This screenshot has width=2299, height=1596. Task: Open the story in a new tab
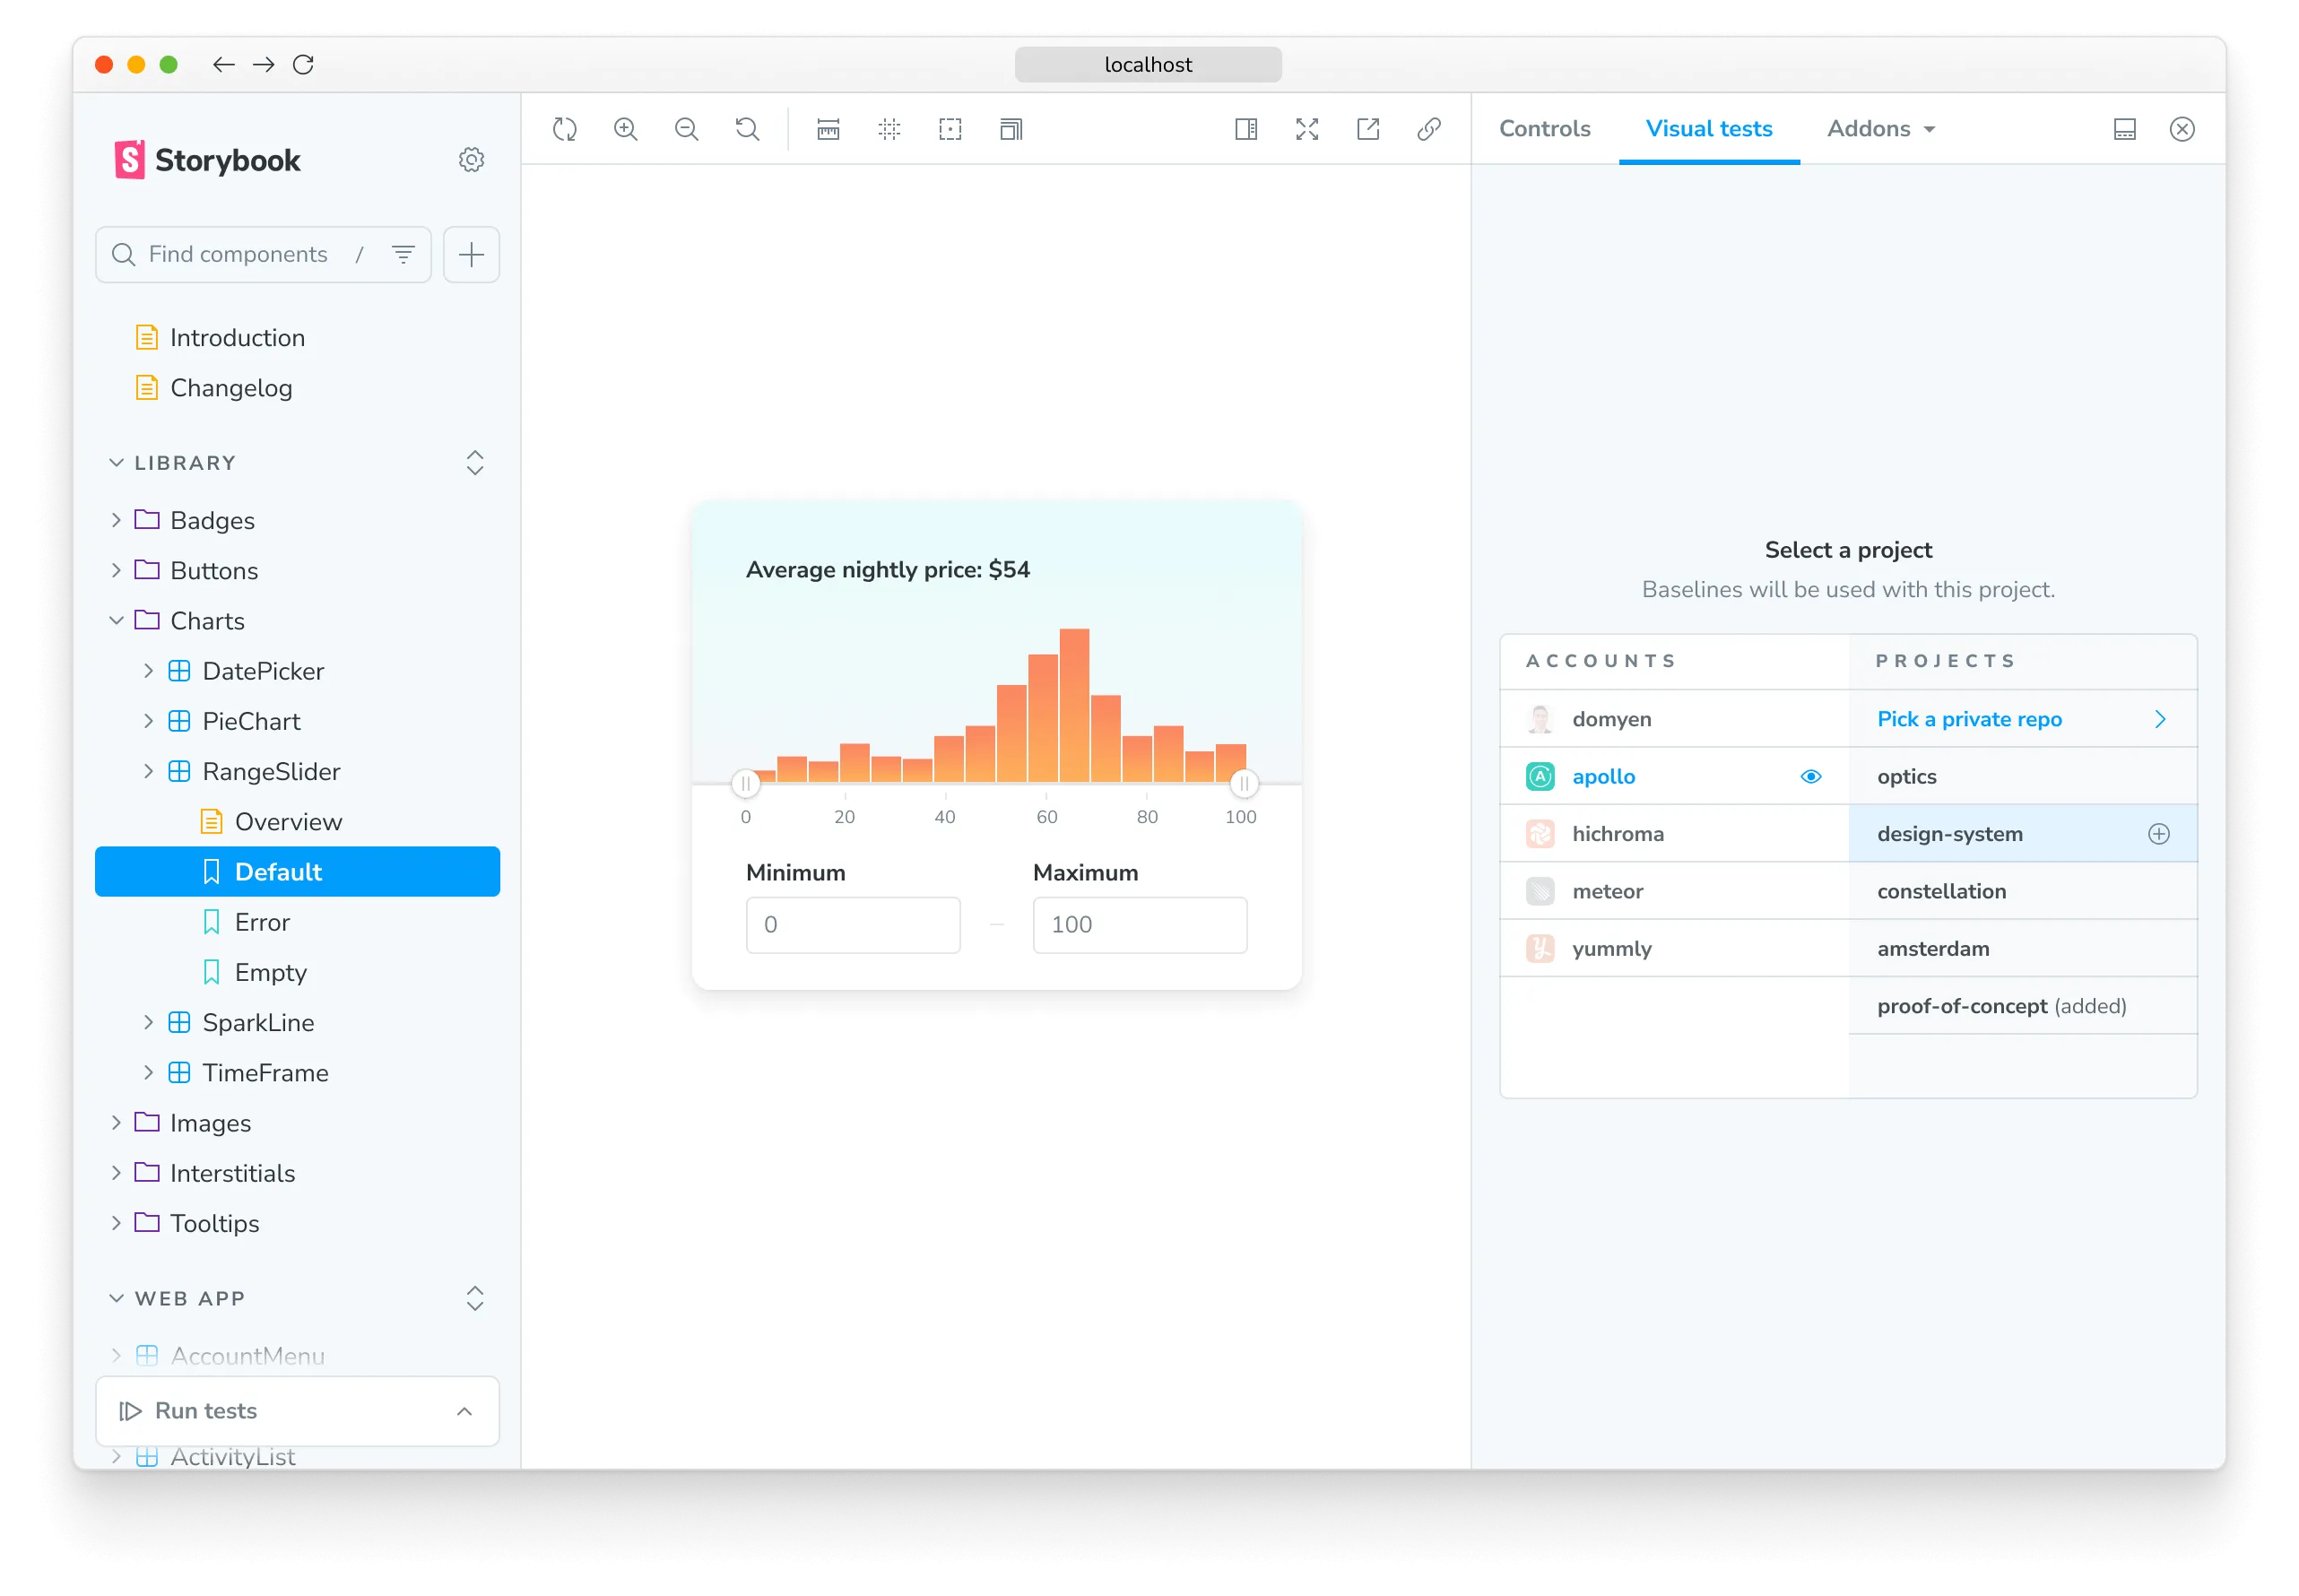tap(1368, 129)
